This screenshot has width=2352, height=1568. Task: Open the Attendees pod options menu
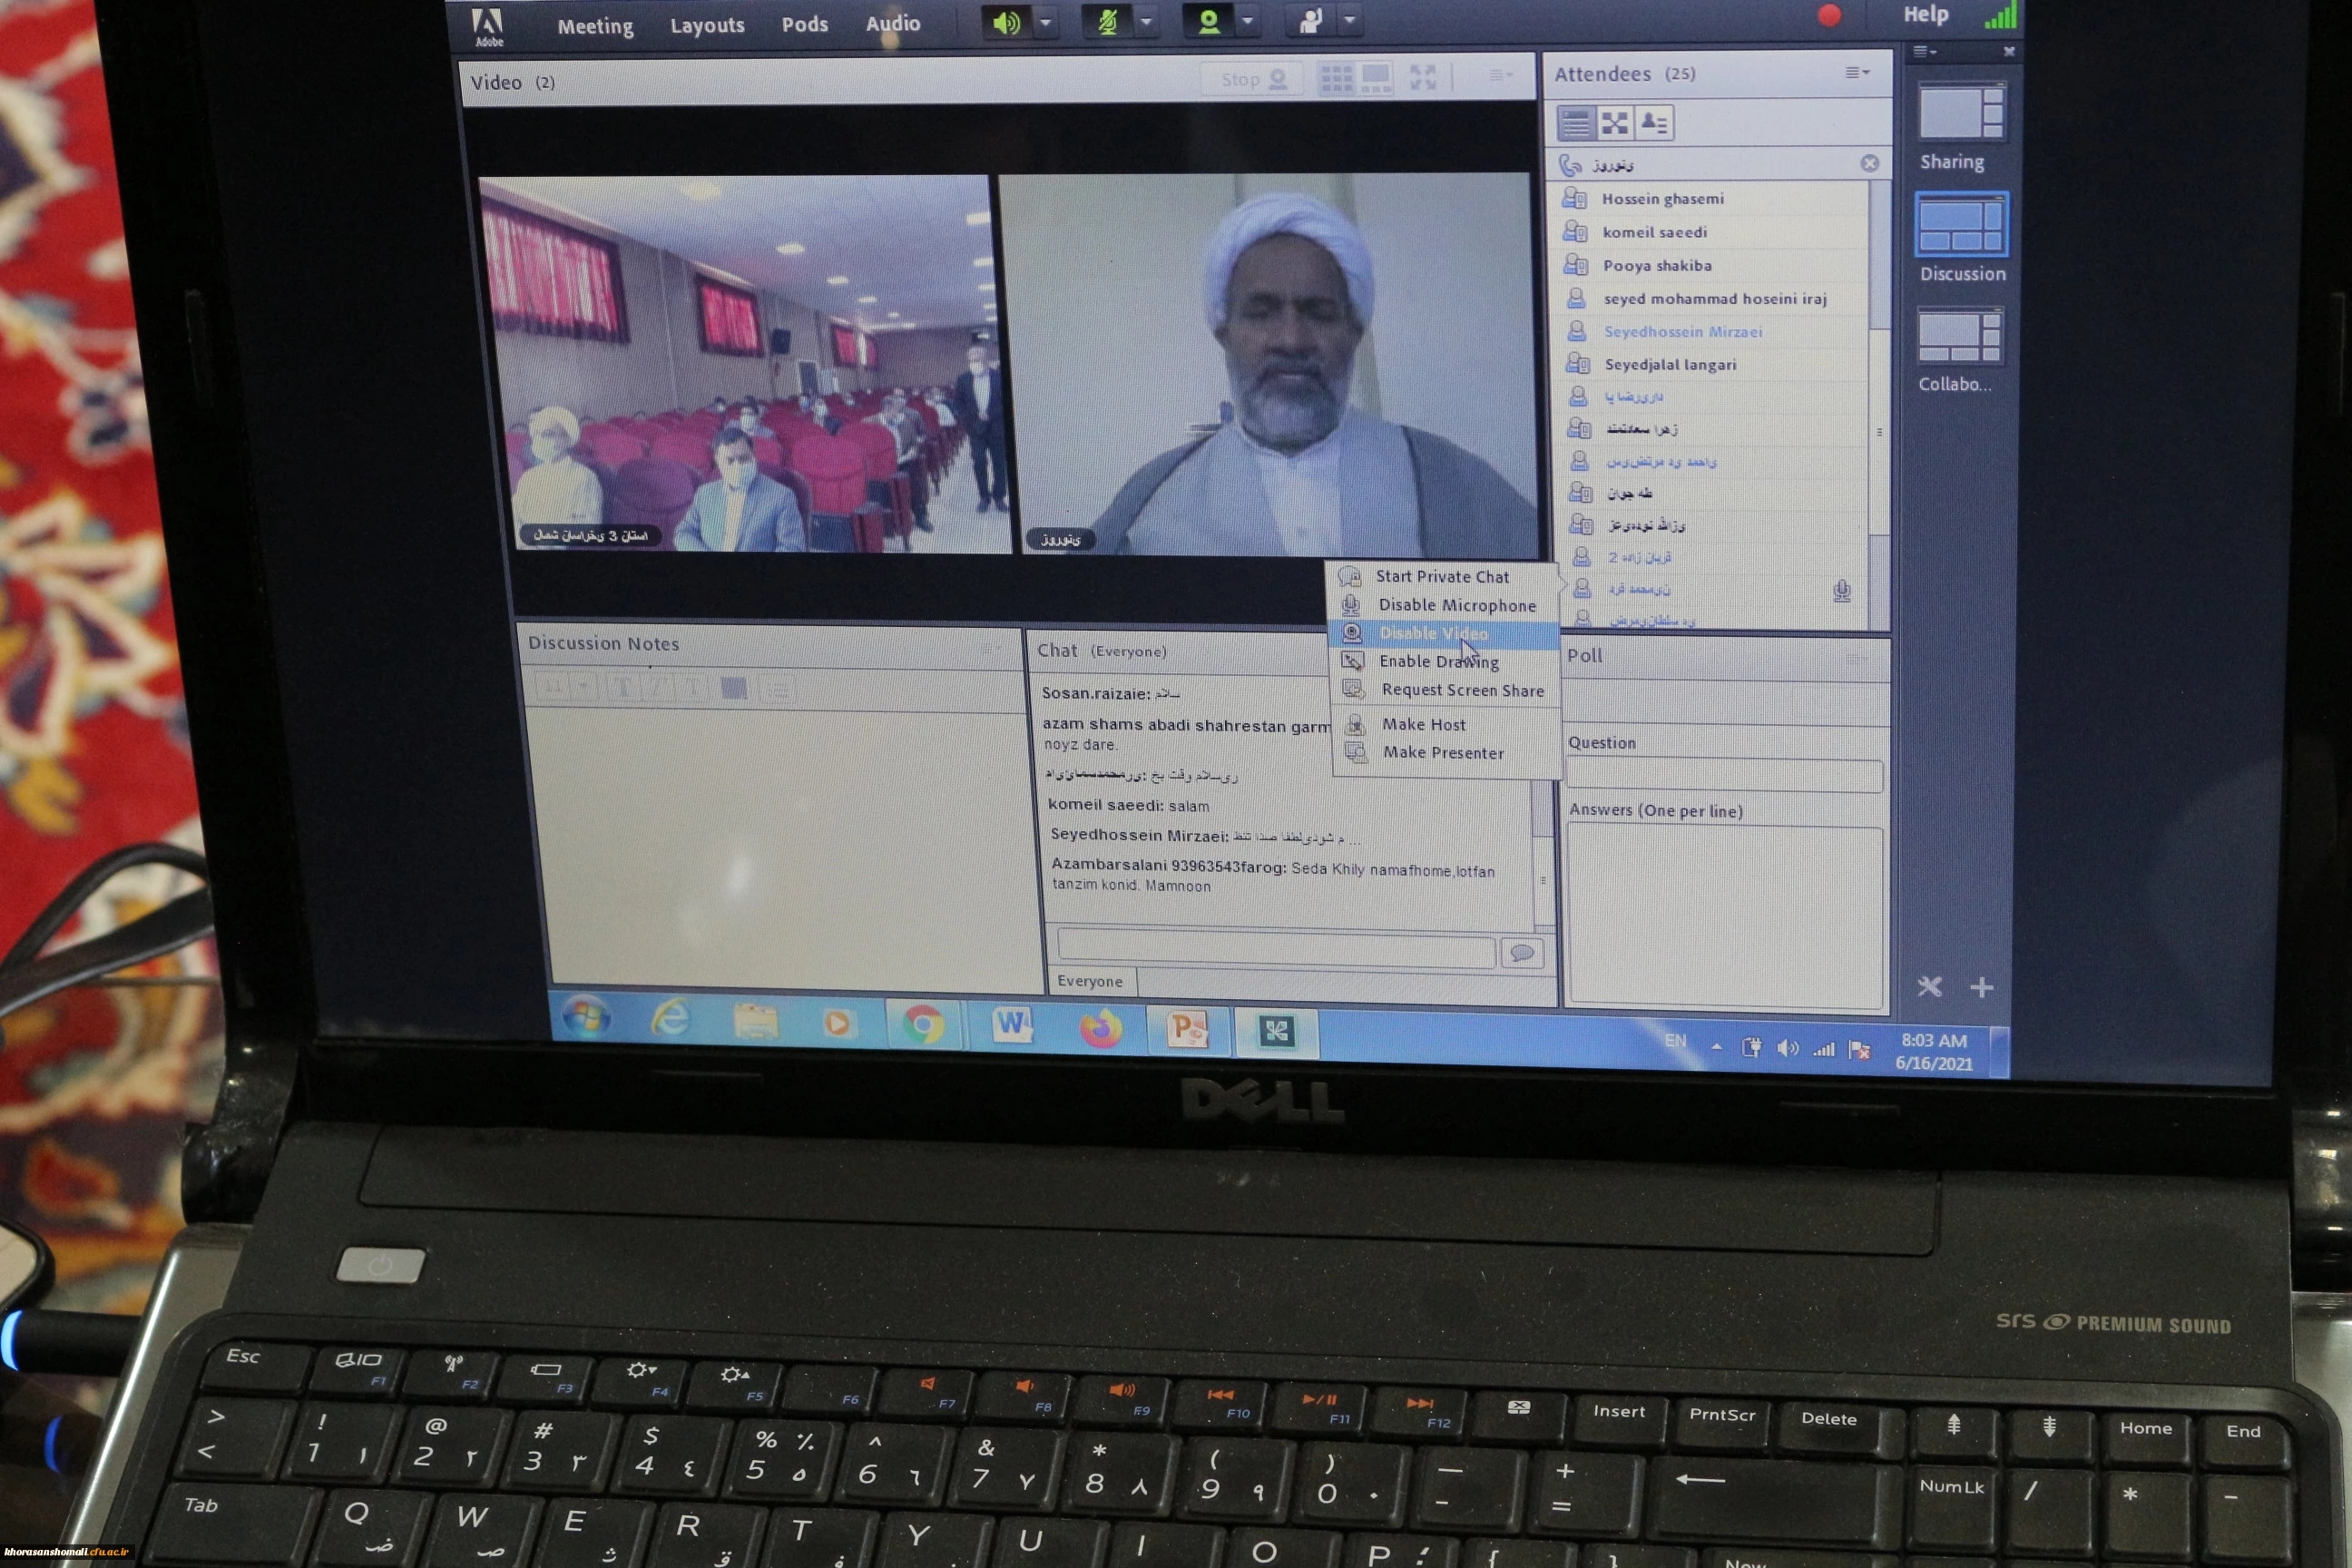click(x=1856, y=72)
